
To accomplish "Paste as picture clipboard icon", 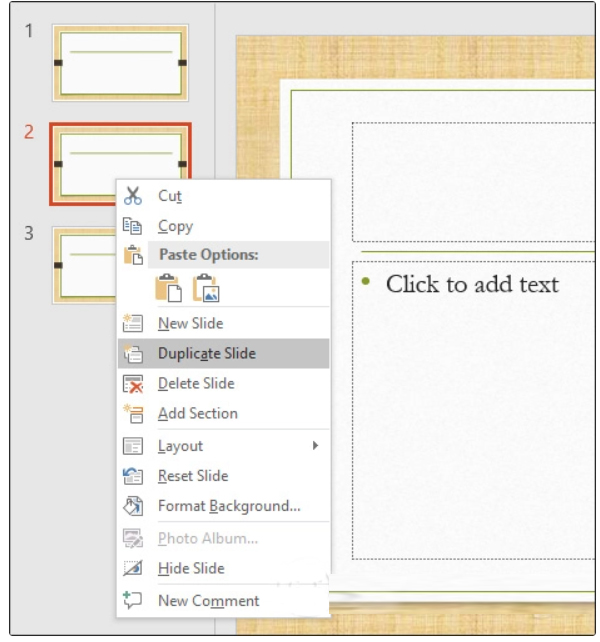I will [x=206, y=288].
